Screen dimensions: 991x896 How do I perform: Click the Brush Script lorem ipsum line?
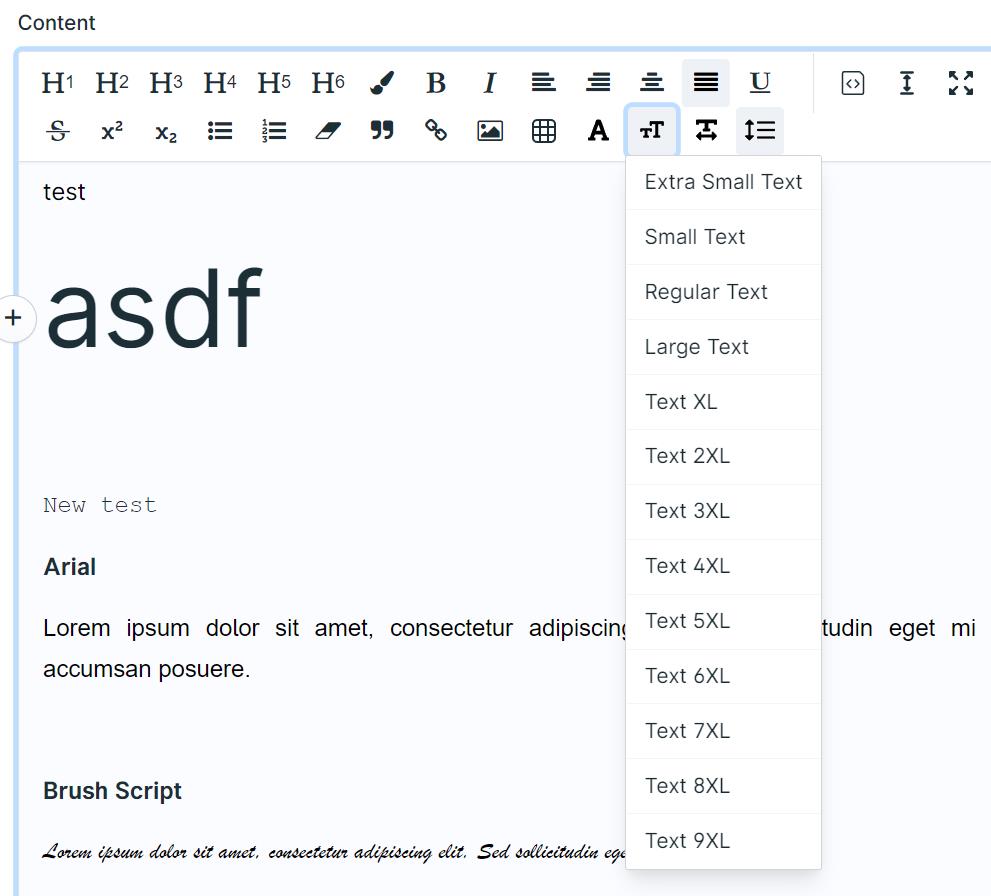pos(334,852)
